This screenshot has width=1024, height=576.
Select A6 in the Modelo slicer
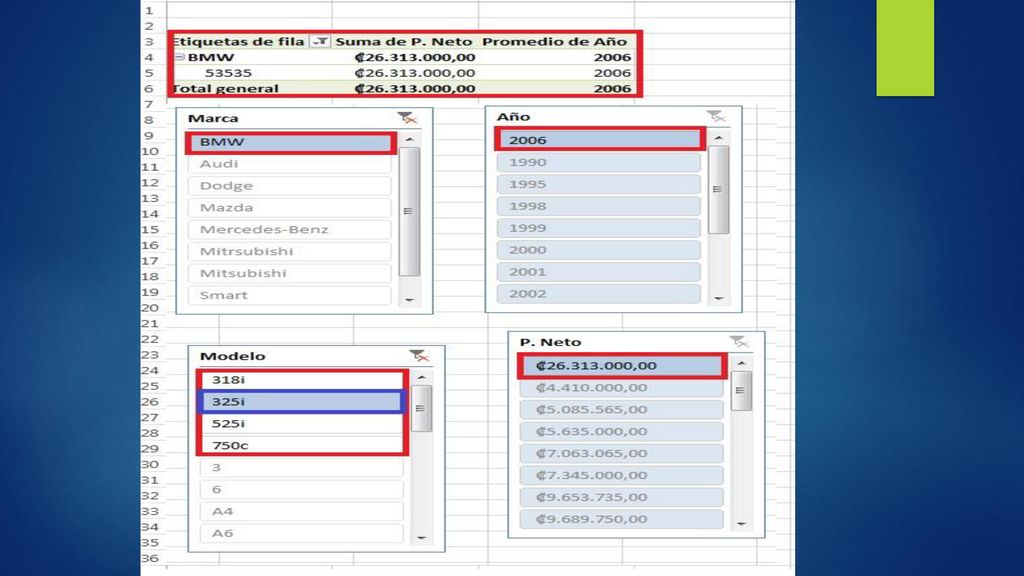pos(302,533)
